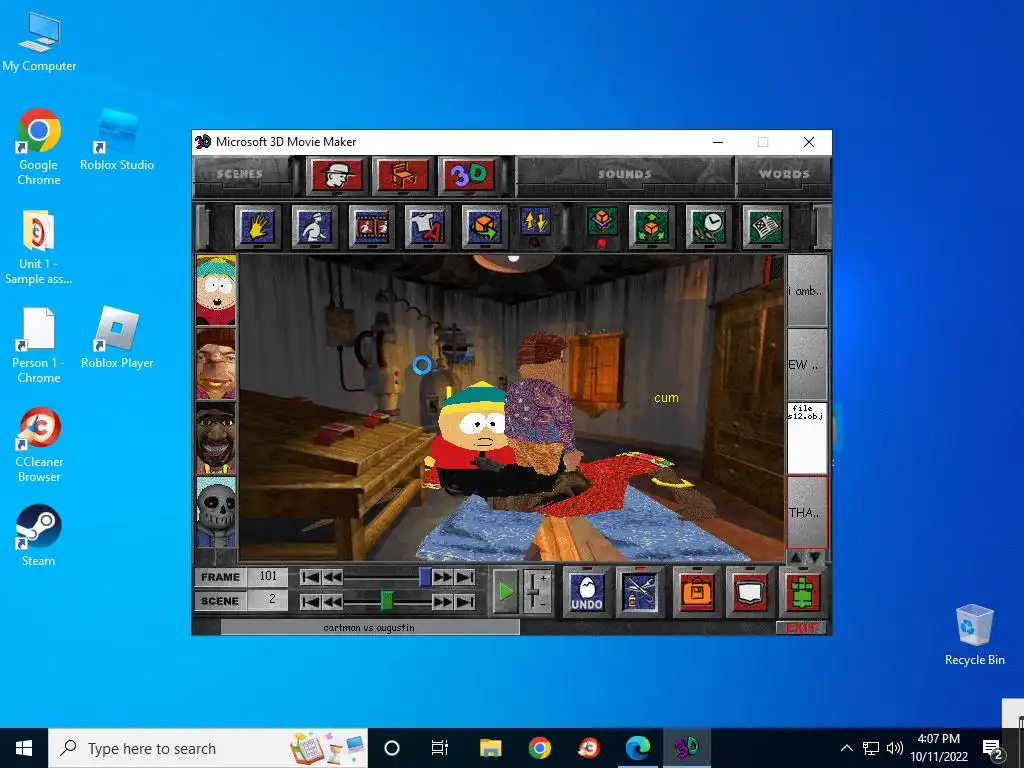Click the UNDO egg button
This screenshot has width=1024, height=768.
[x=586, y=592]
